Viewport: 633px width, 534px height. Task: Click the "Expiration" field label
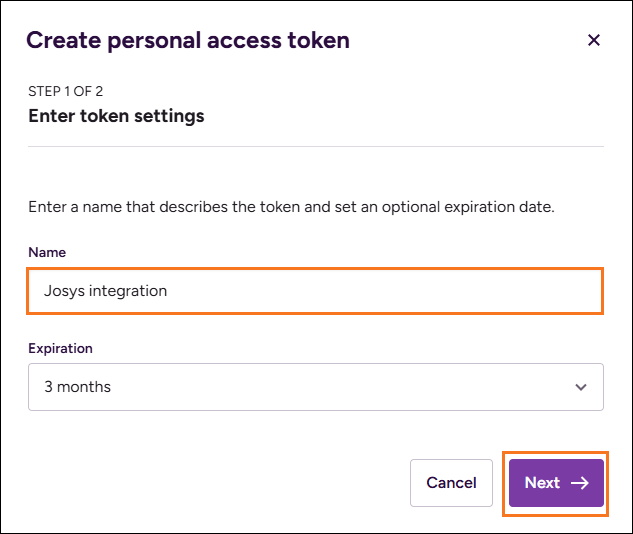tap(60, 349)
